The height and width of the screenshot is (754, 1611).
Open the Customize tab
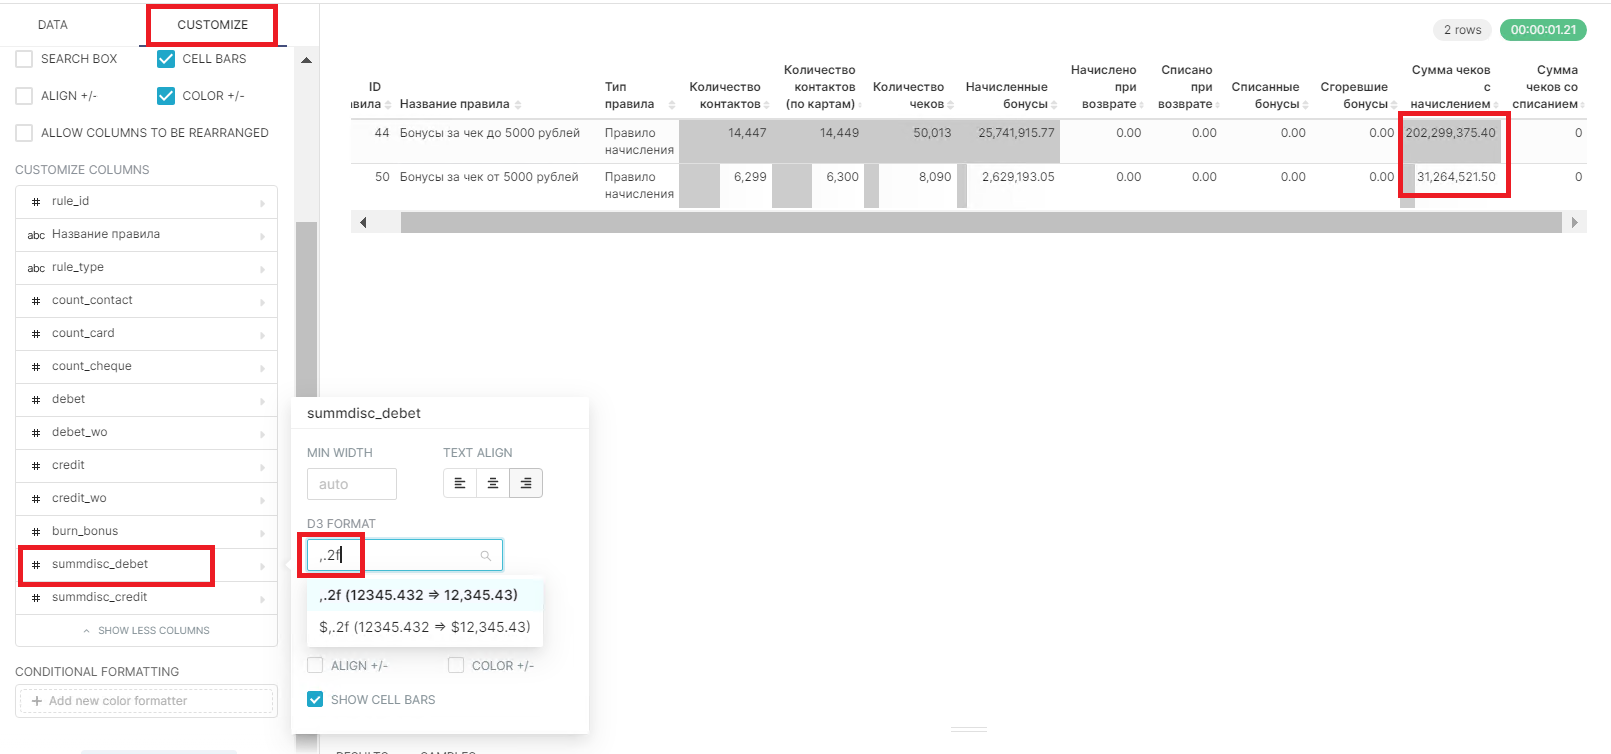pyautogui.click(x=212, y=25)
